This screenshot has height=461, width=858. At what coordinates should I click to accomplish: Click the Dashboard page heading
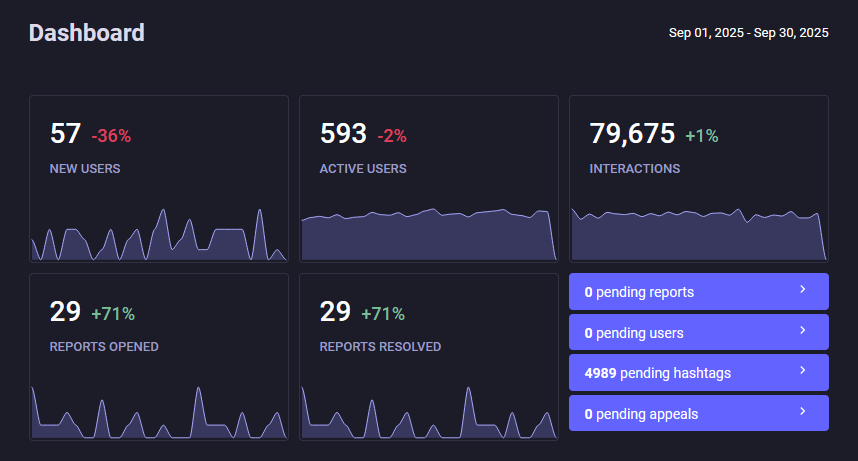87,33
